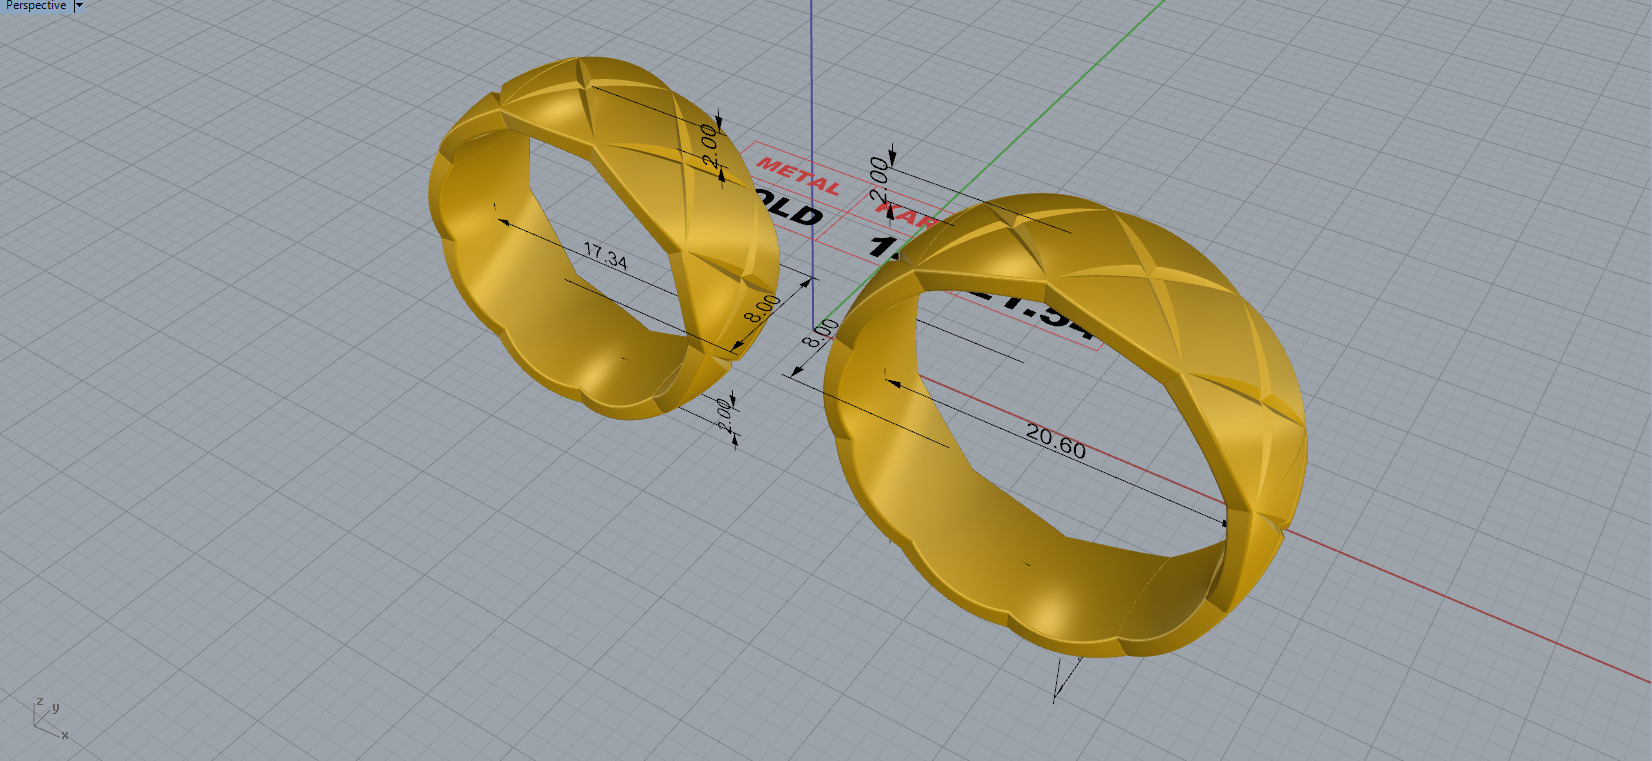Select the 2.00 thickness dimension above the larger ring
Viewport: 1652px width, 761px height.
coord(878,179)
